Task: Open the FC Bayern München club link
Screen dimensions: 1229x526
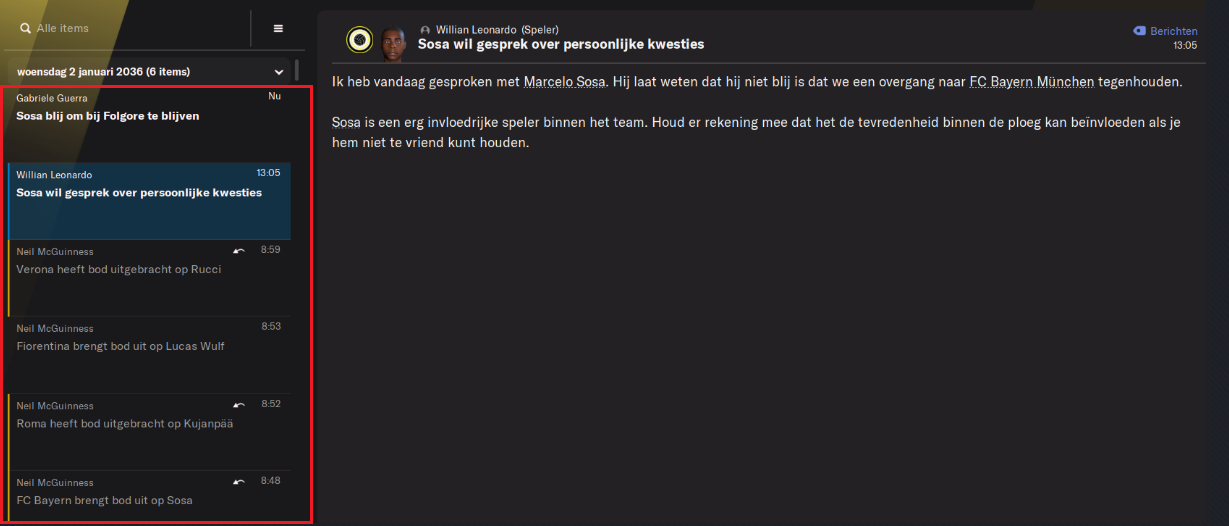Action: (x=1032, y=81)
